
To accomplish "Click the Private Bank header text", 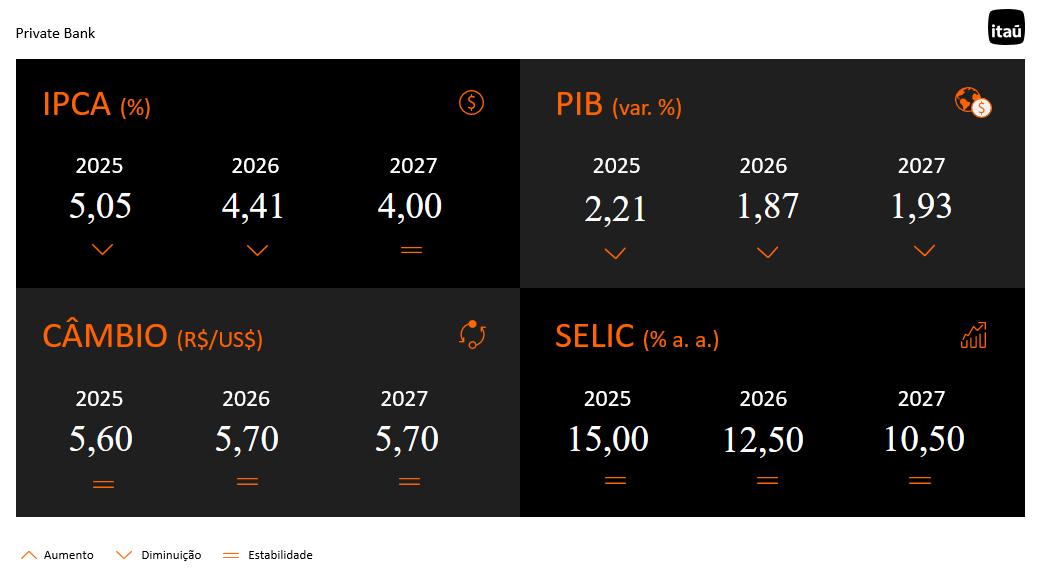I will 55,33.
